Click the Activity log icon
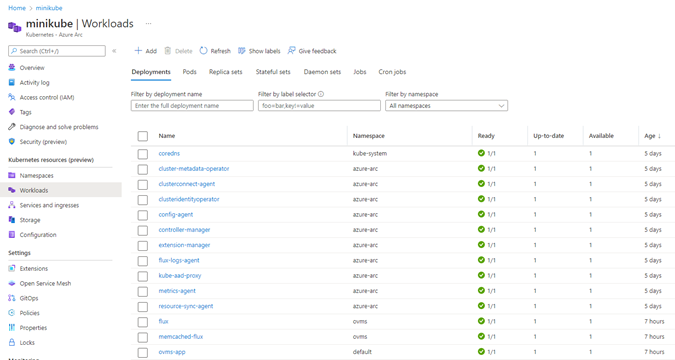Viewport: 675px width, 360px height. (x=12, y=82)
